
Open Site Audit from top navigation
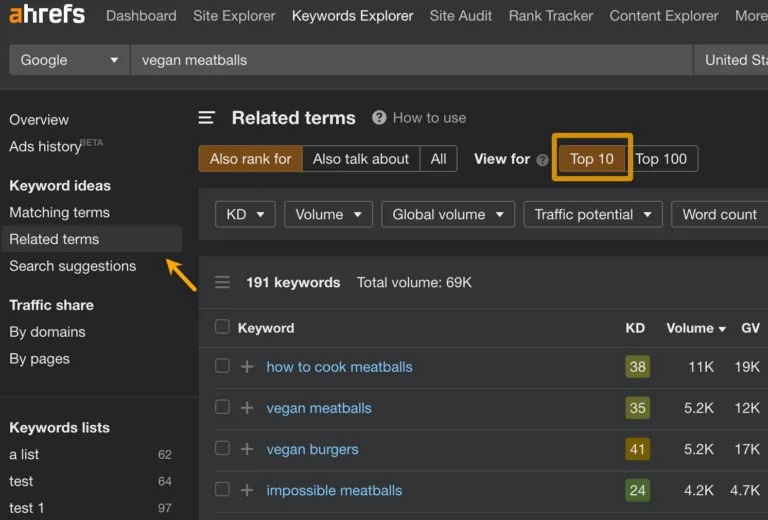pos(461,16)
